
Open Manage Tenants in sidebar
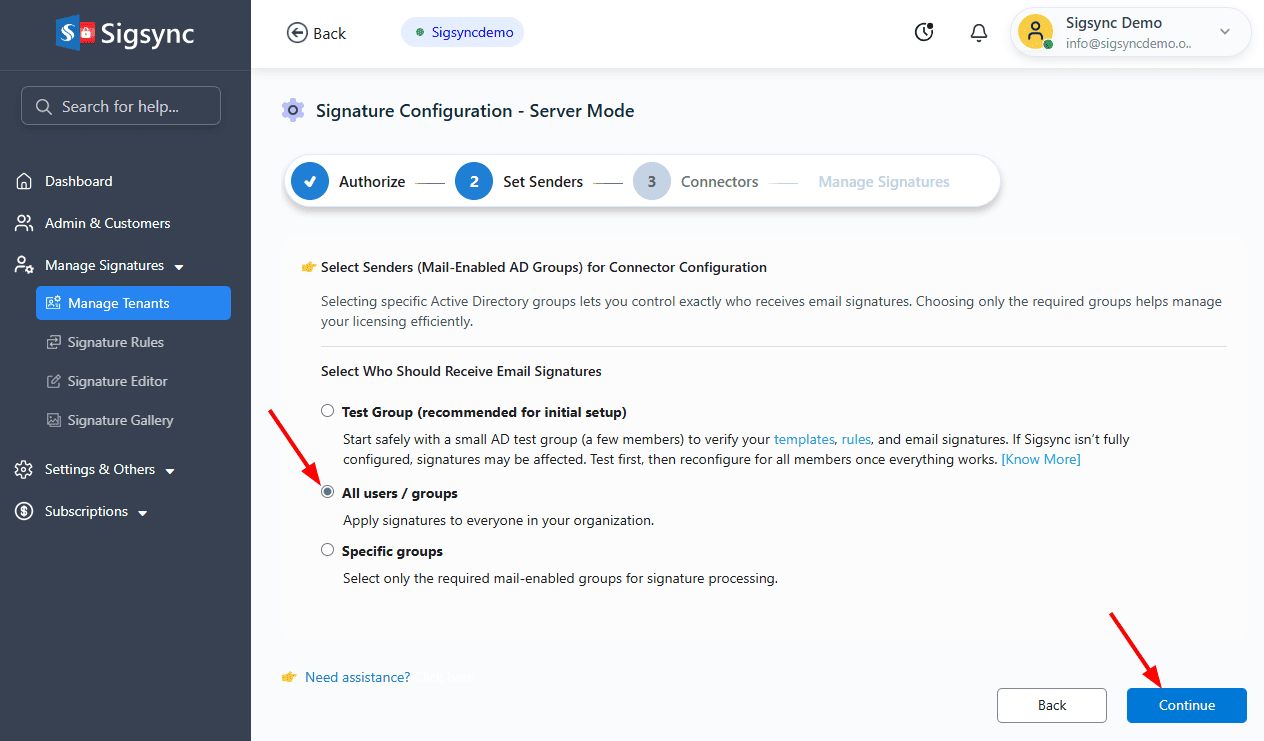tap(133, 303)
